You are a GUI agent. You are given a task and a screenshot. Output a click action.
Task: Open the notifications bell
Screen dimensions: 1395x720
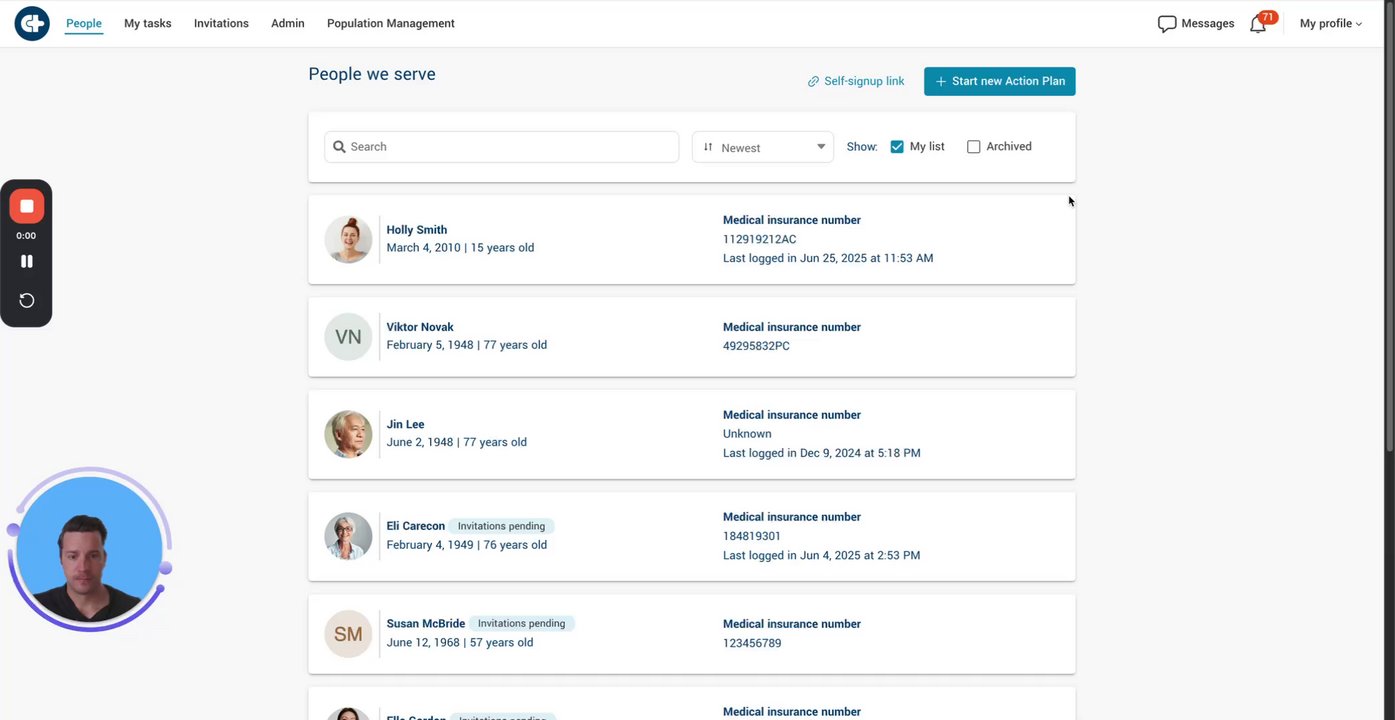click(1258, 24)
